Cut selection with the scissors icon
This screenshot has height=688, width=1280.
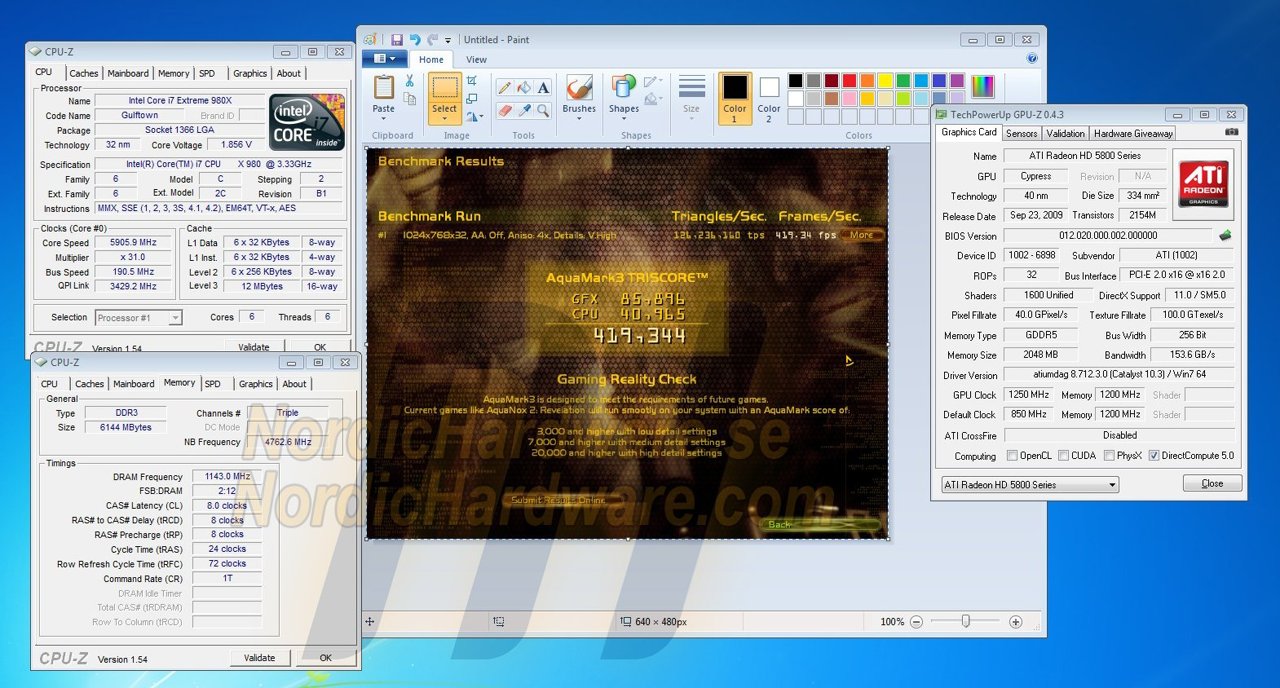point(409,81)
